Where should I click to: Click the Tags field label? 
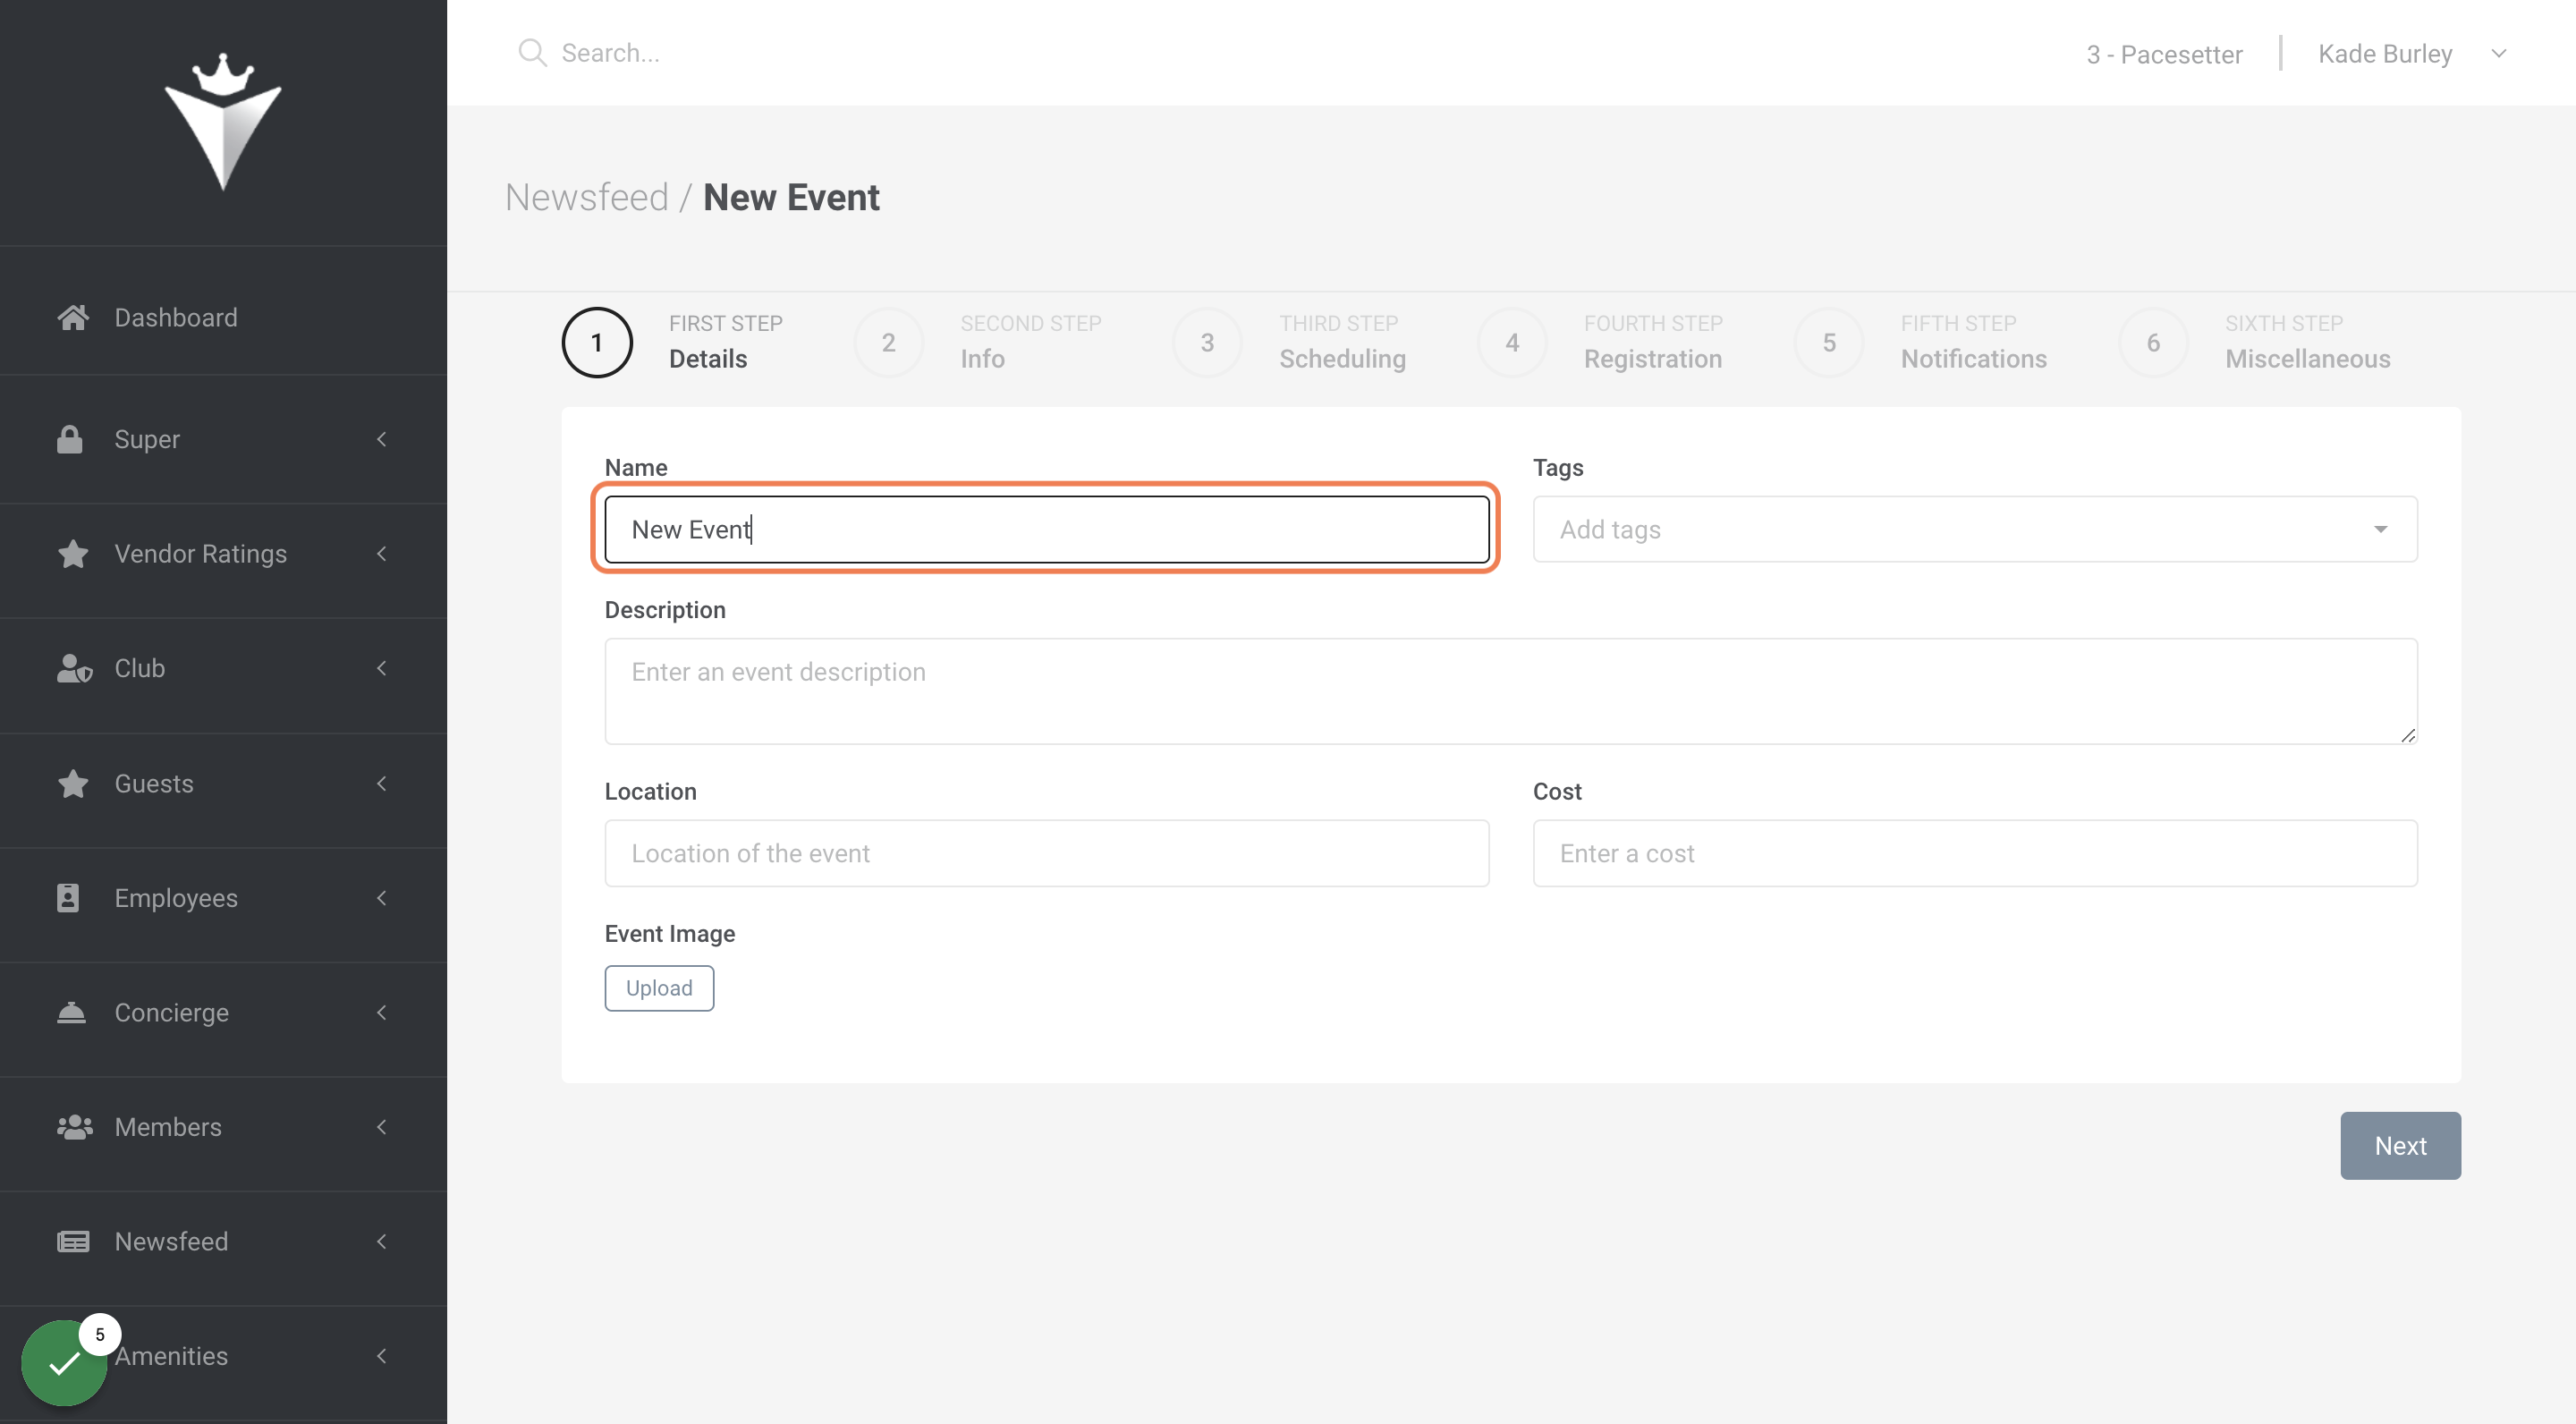point(1558,467)
